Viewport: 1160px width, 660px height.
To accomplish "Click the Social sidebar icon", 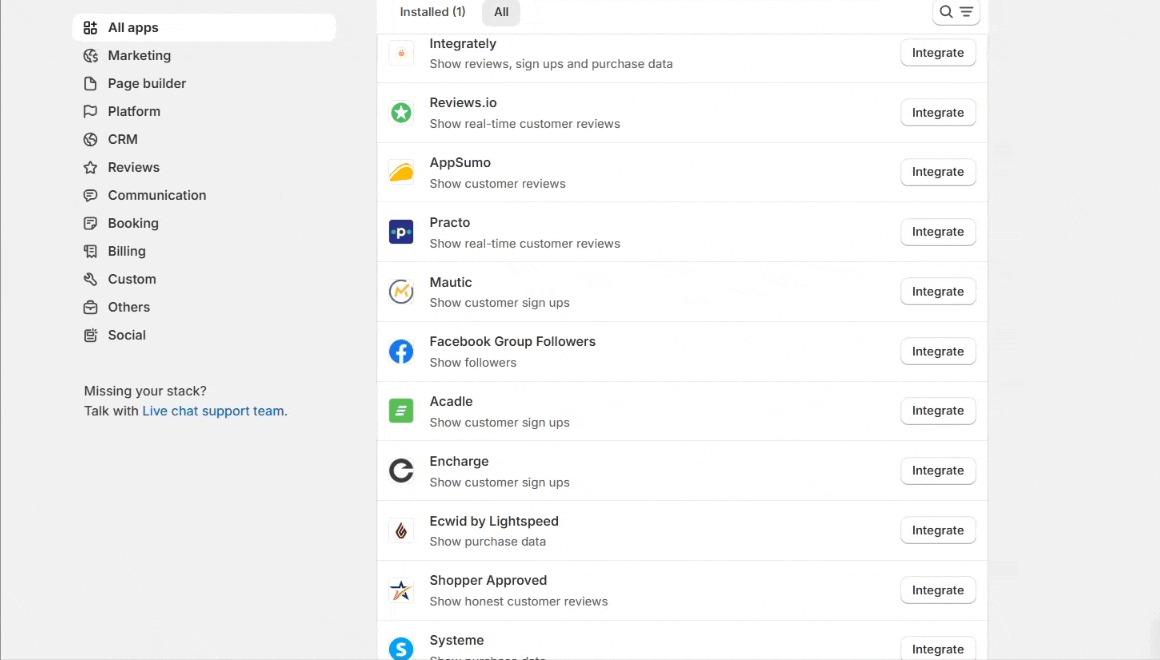I will point(90,335).
